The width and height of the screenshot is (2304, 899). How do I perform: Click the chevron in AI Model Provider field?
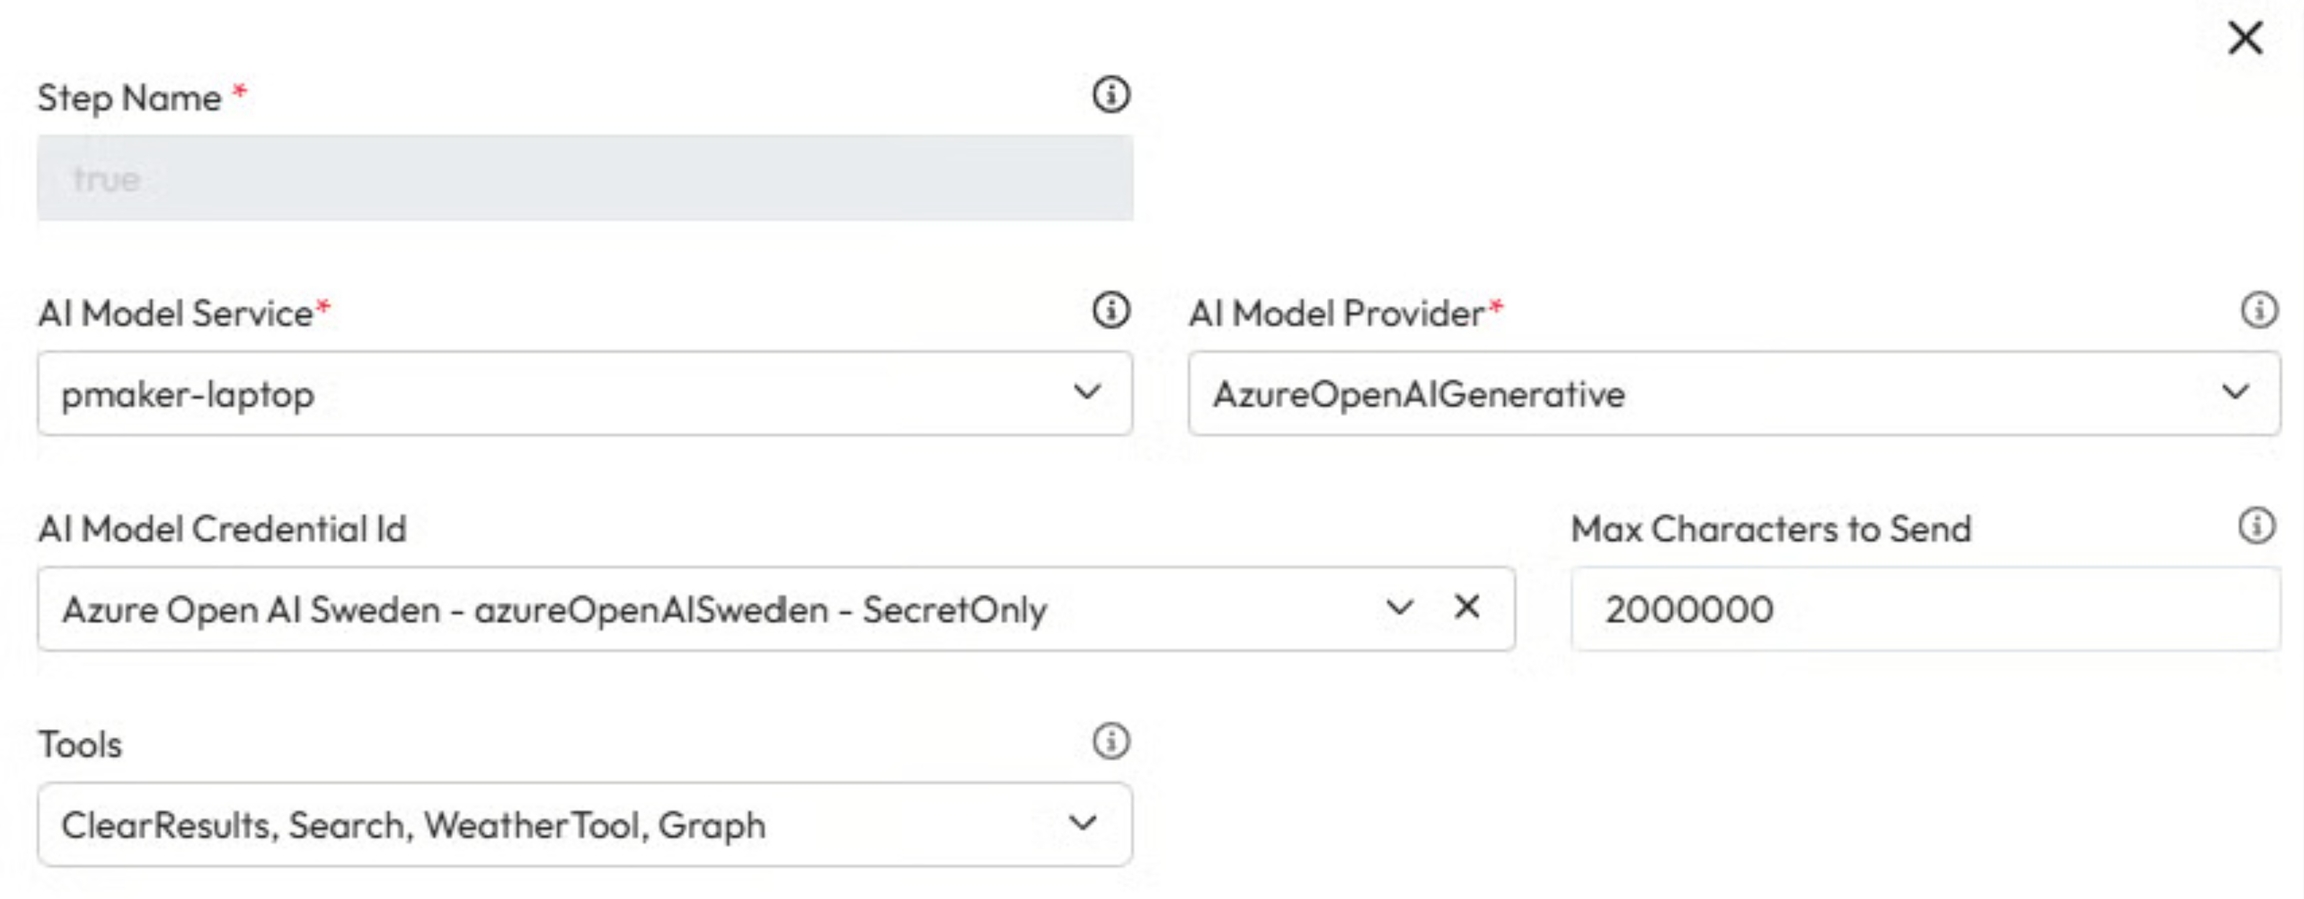coord(2235,392)
